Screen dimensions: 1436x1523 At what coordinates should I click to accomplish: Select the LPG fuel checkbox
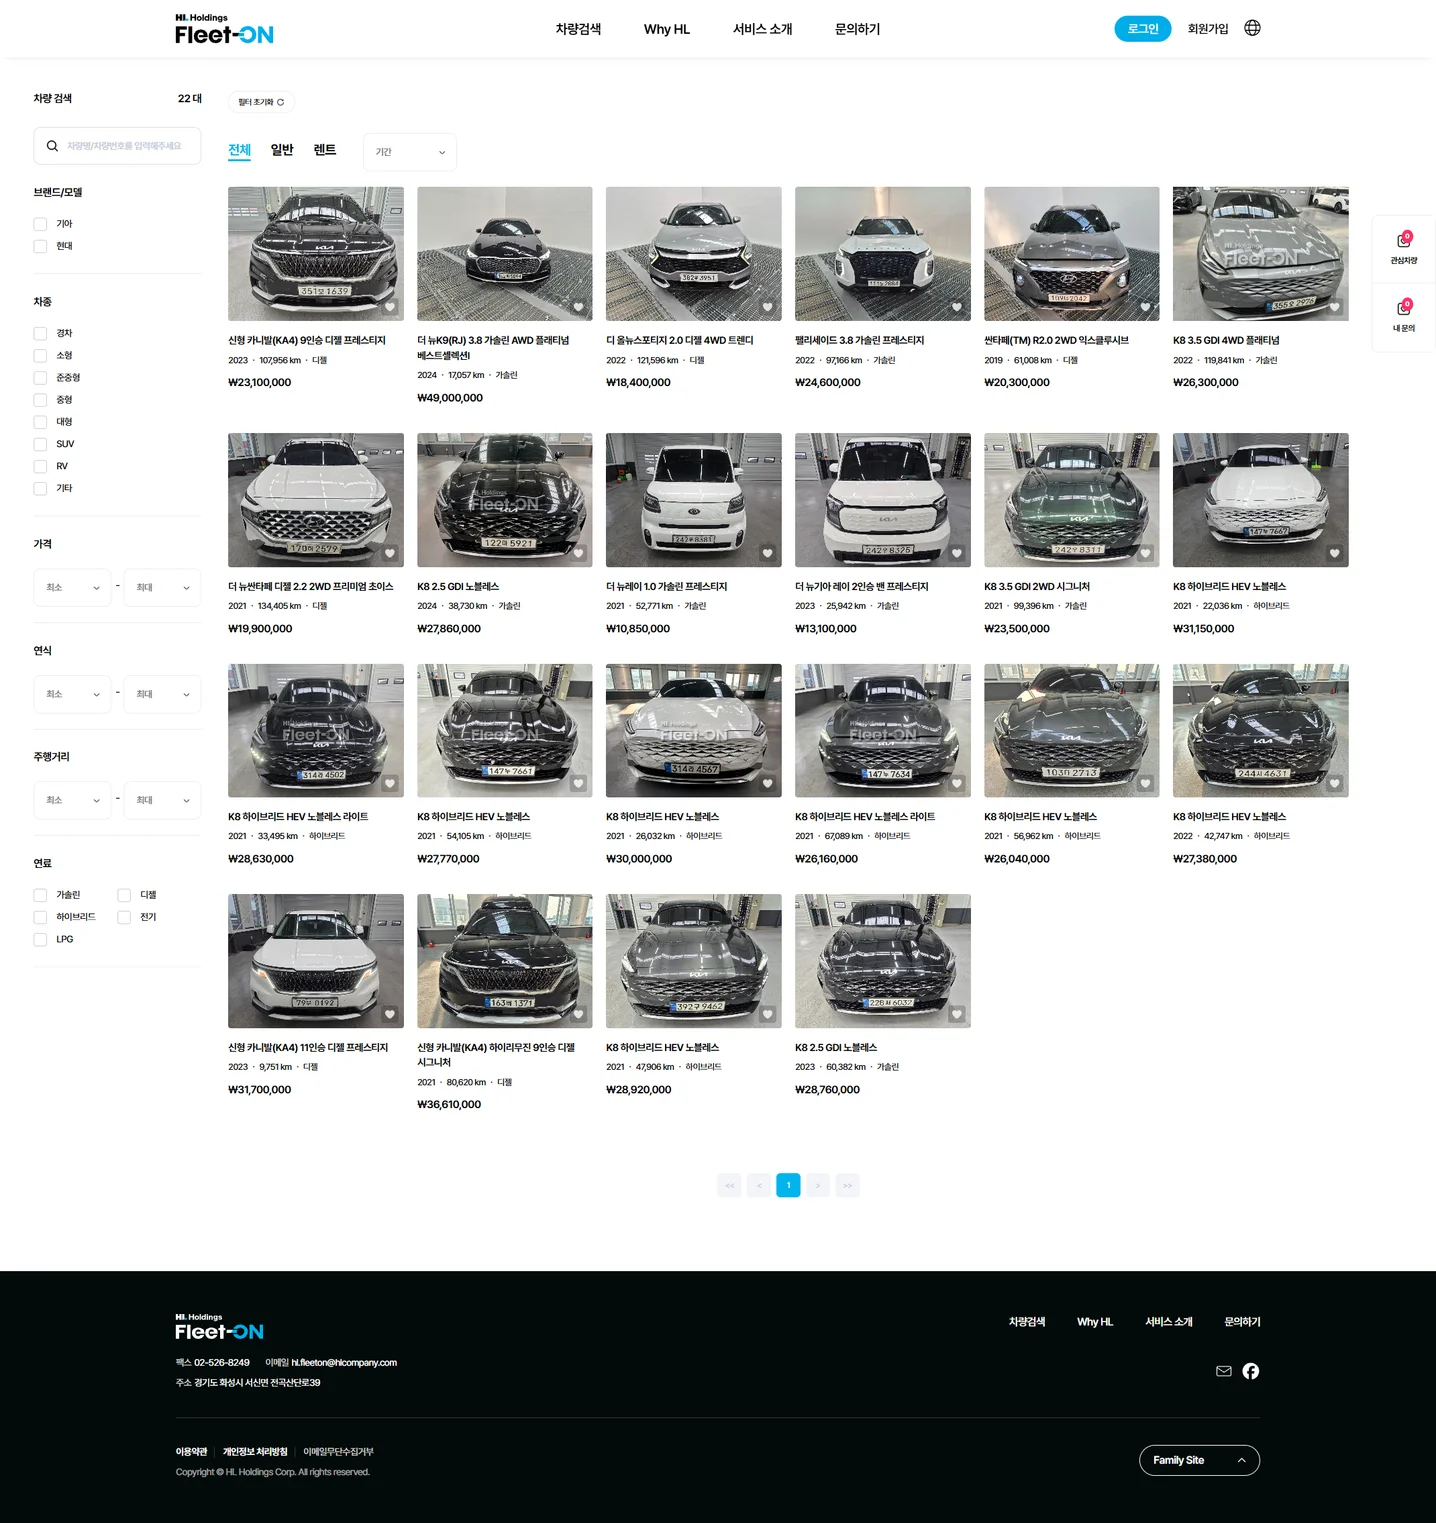[x=40, y=939]
